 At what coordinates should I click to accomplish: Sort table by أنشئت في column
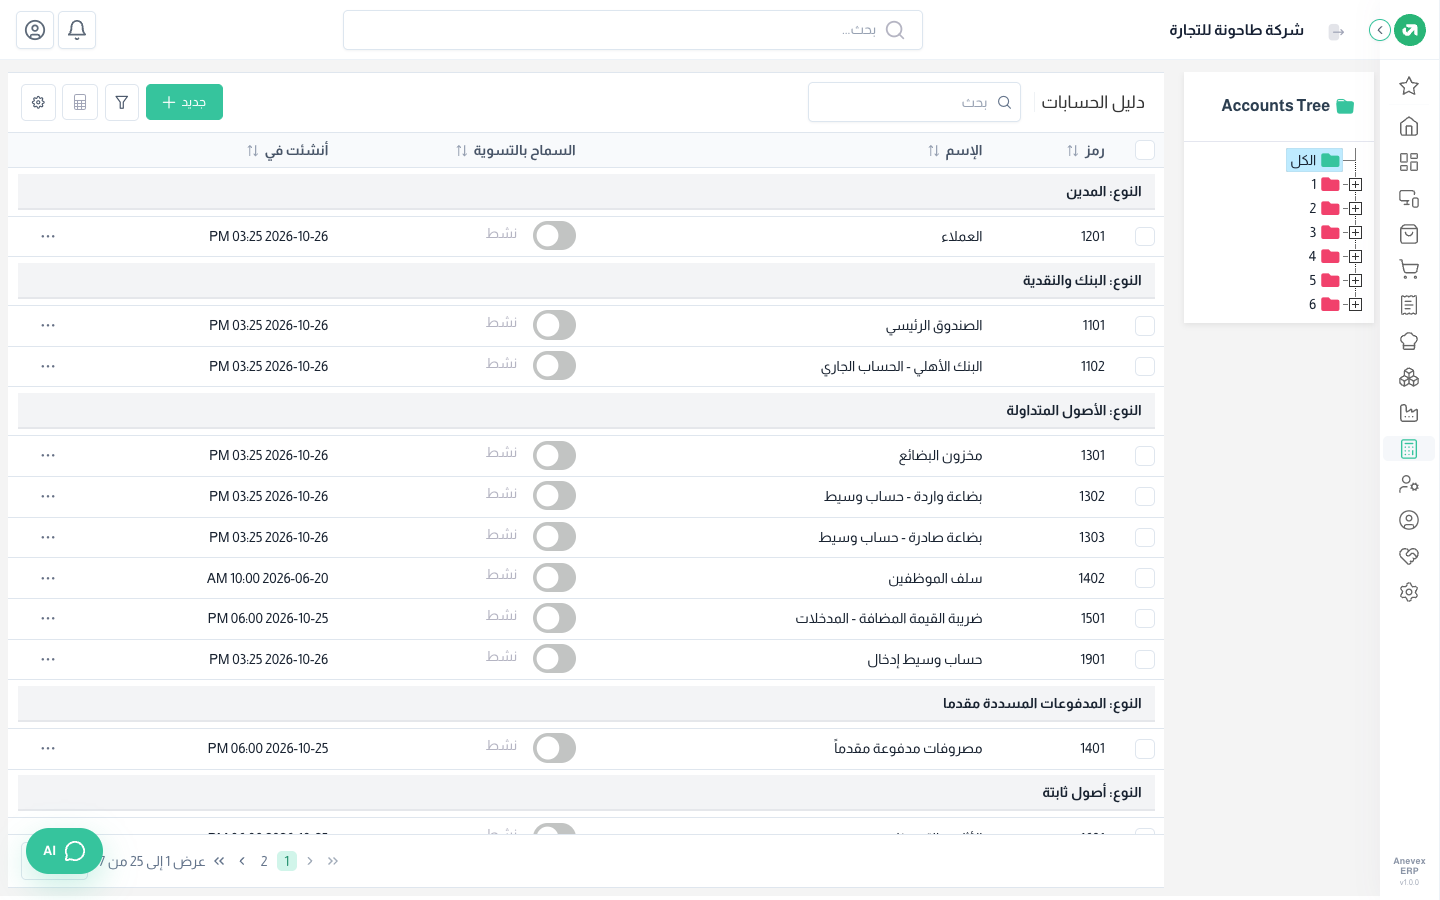(288, 151)
